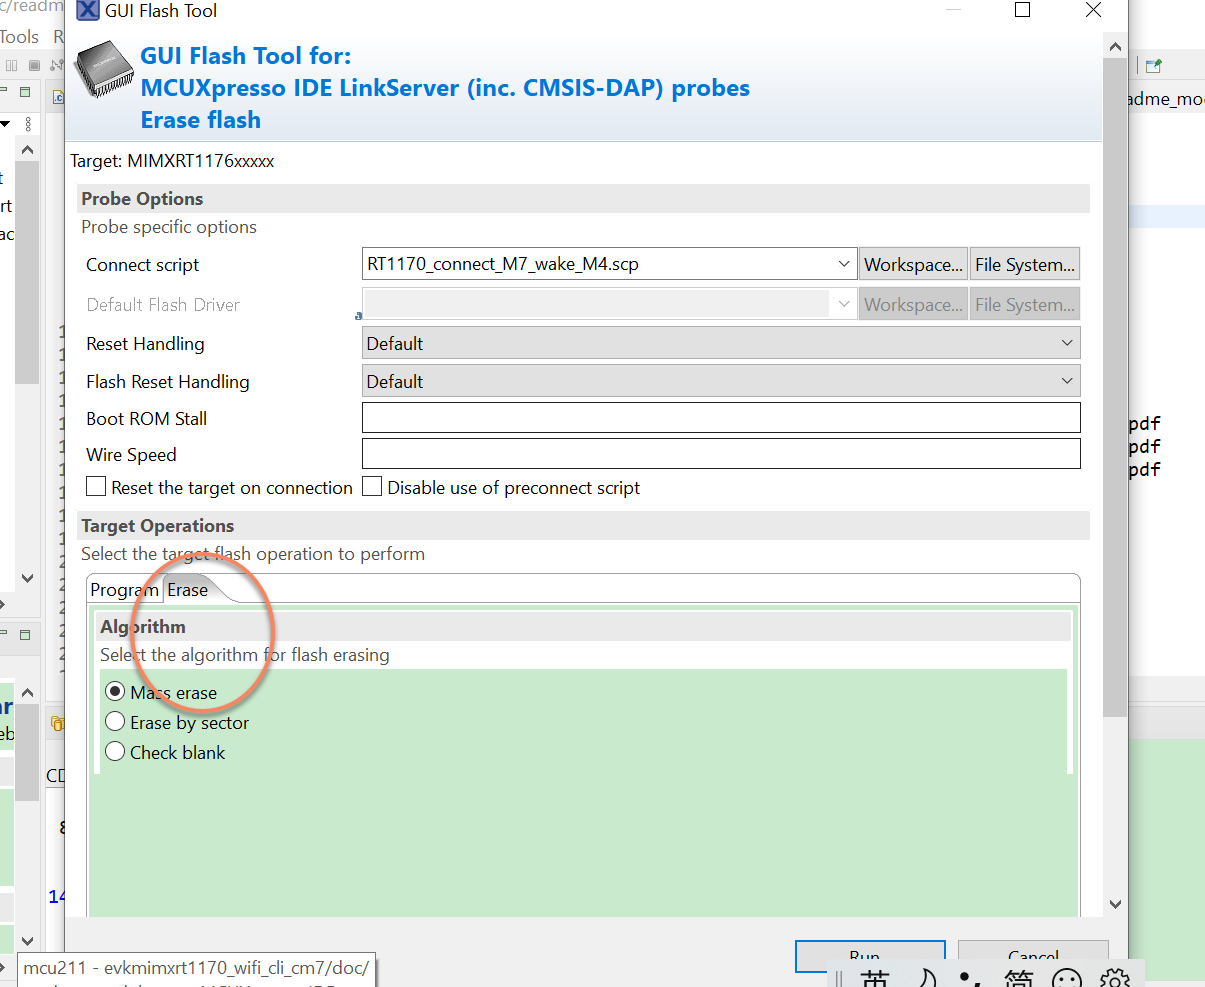Switch to the Program tab

(x=124, y=590)
